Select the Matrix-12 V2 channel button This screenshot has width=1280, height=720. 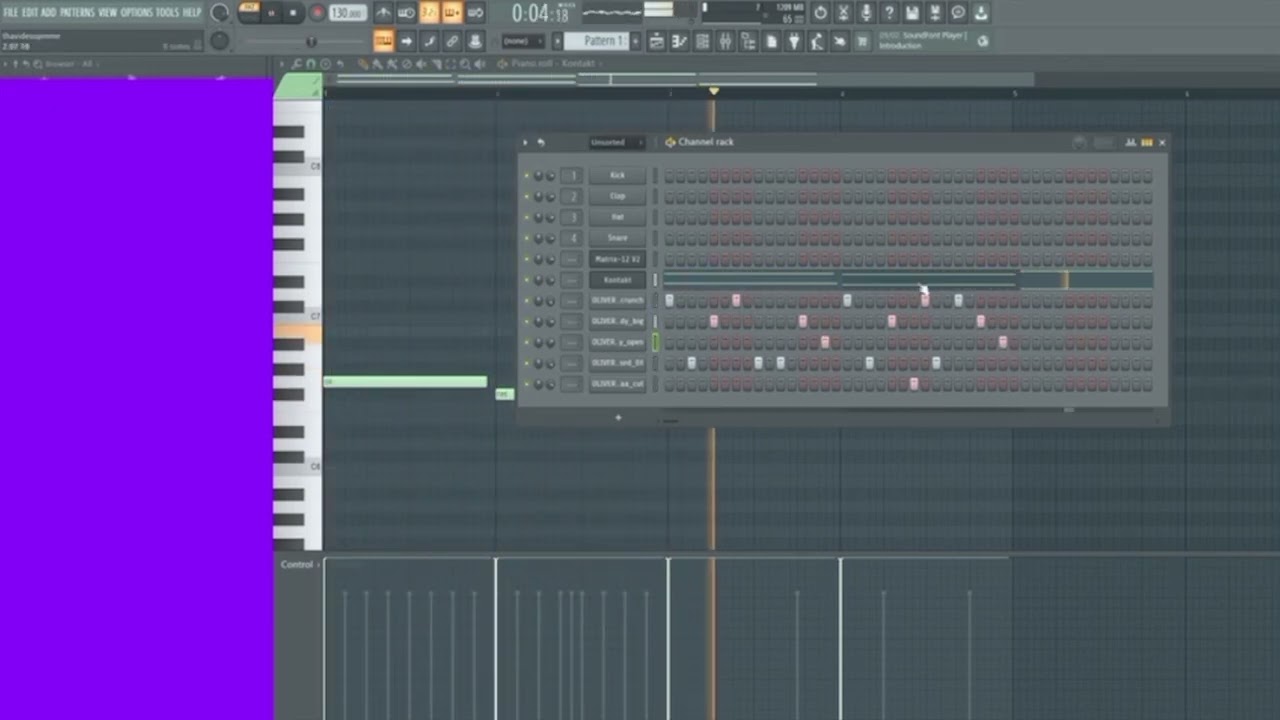[x=617, y=259]
